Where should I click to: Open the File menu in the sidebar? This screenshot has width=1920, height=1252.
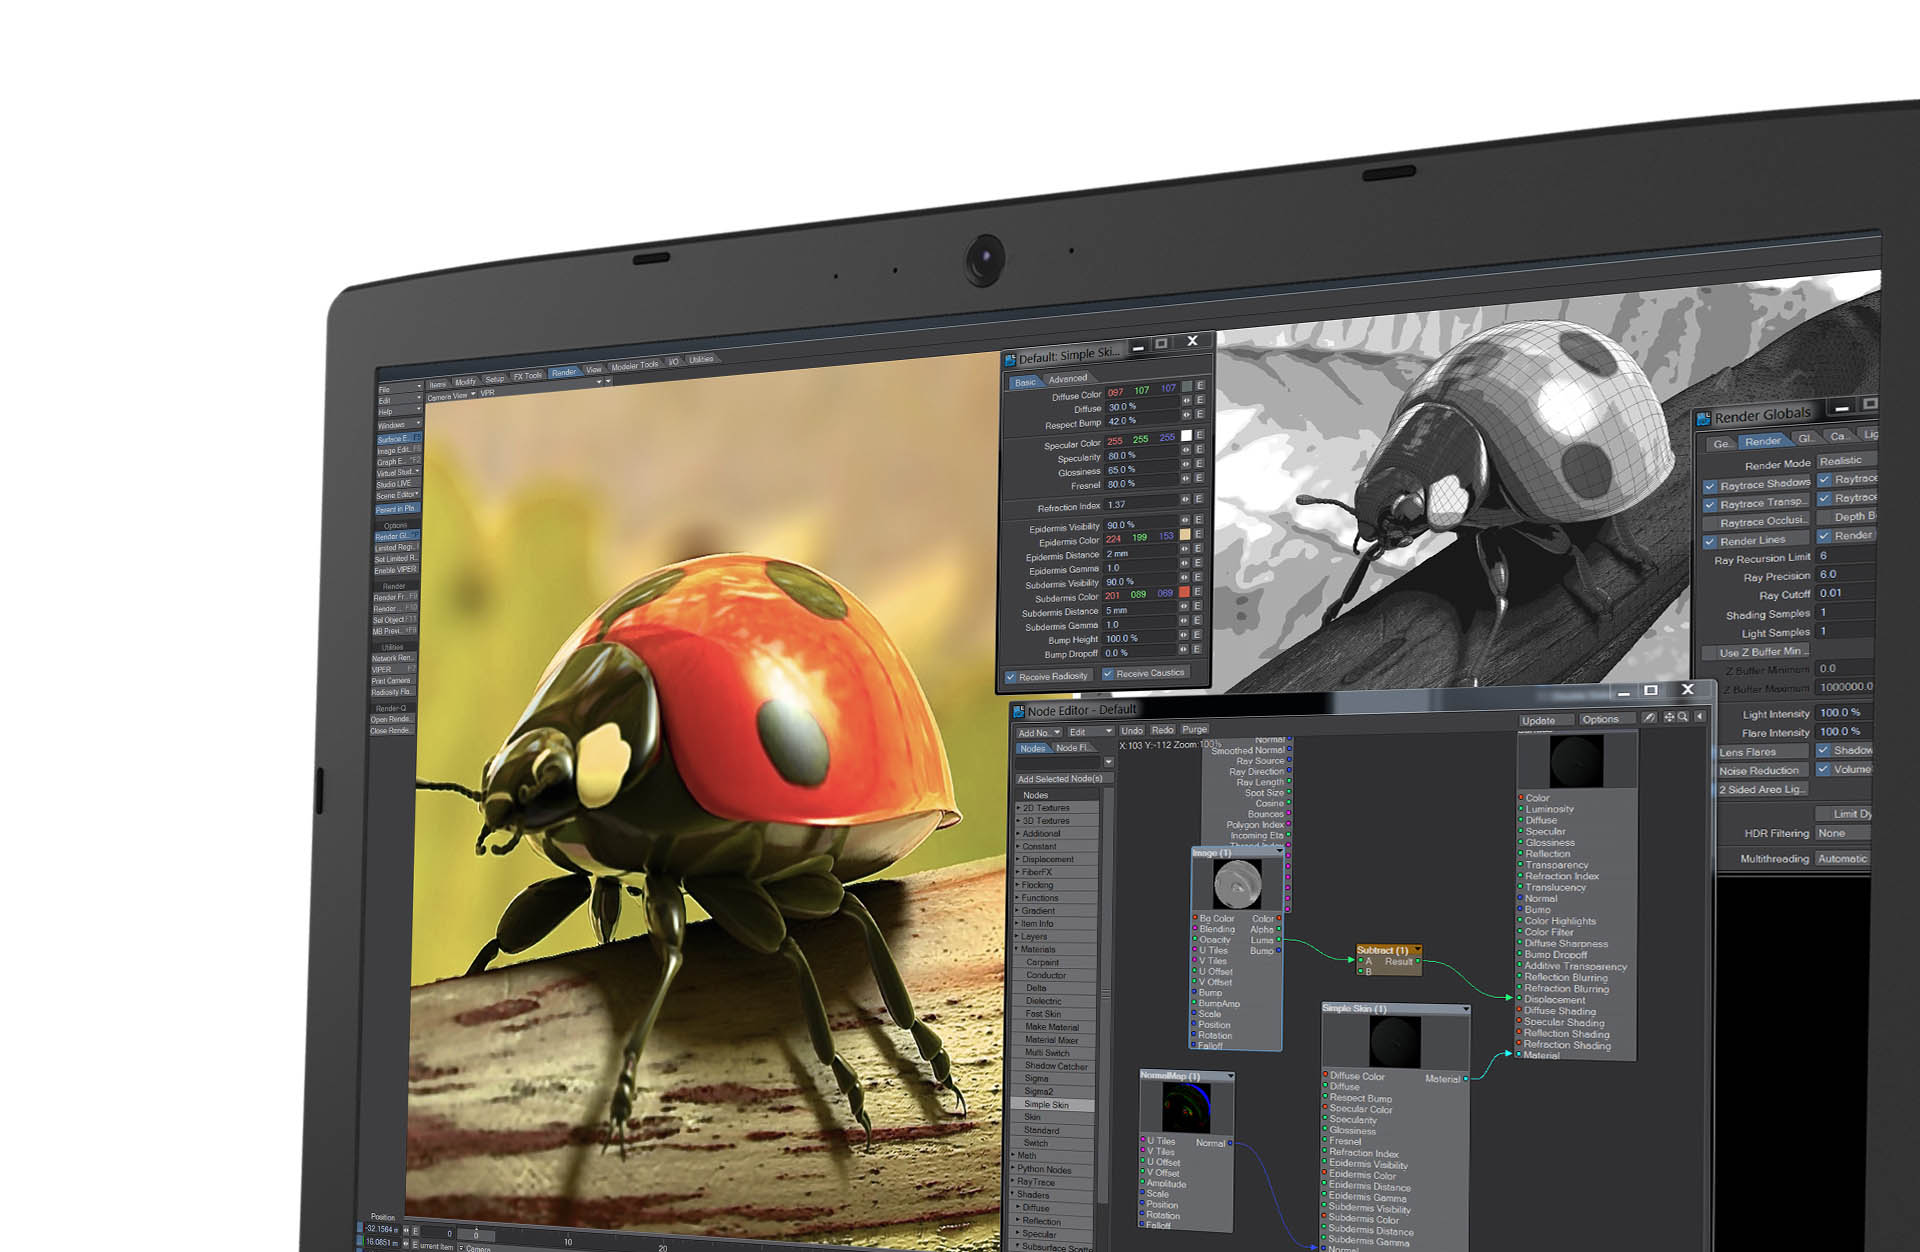[x=400, y=389]
